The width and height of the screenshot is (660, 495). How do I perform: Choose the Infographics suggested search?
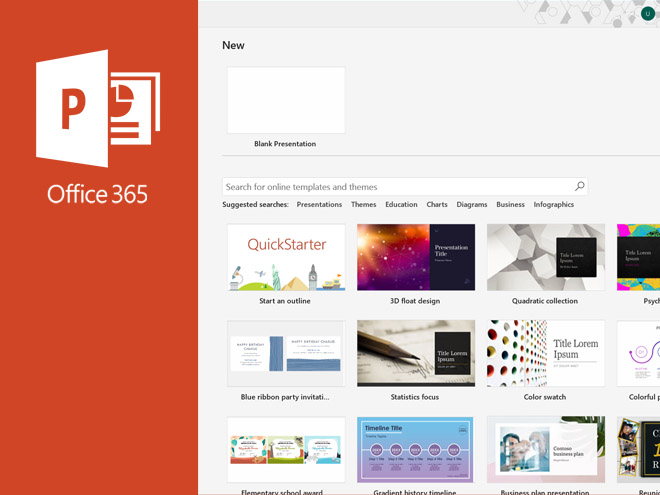[x=554, y=204]
